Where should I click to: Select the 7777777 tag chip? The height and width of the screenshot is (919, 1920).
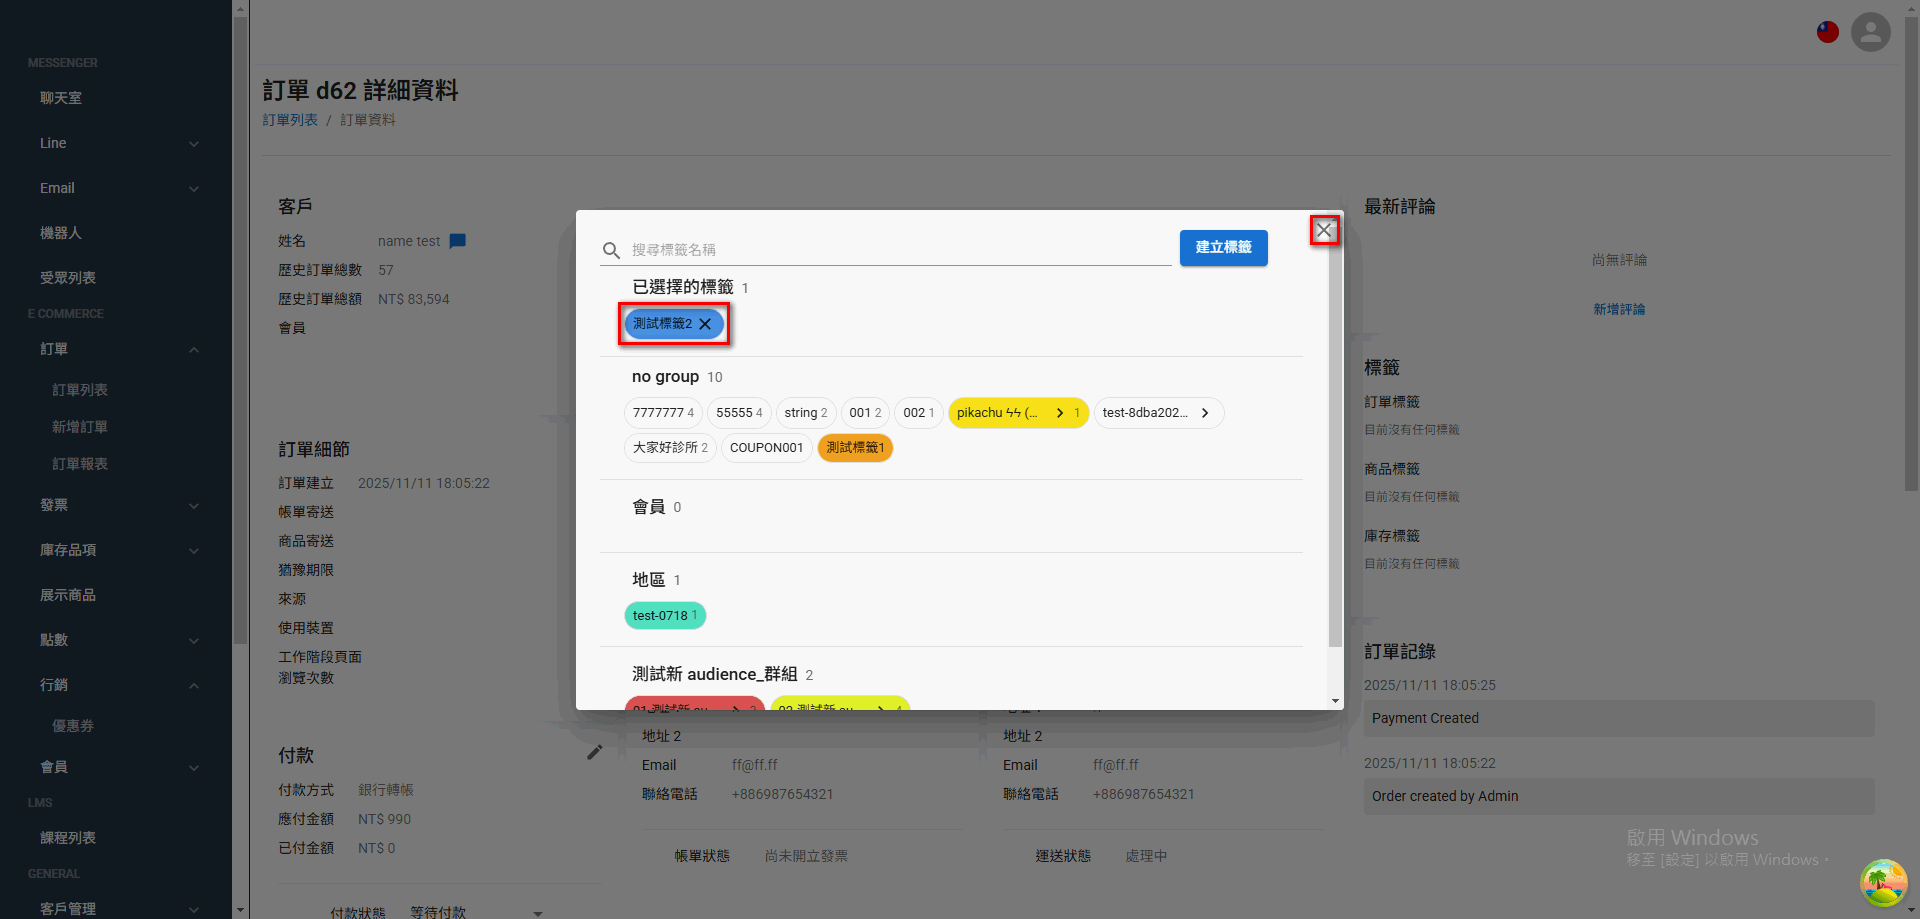tap(663, 413)
